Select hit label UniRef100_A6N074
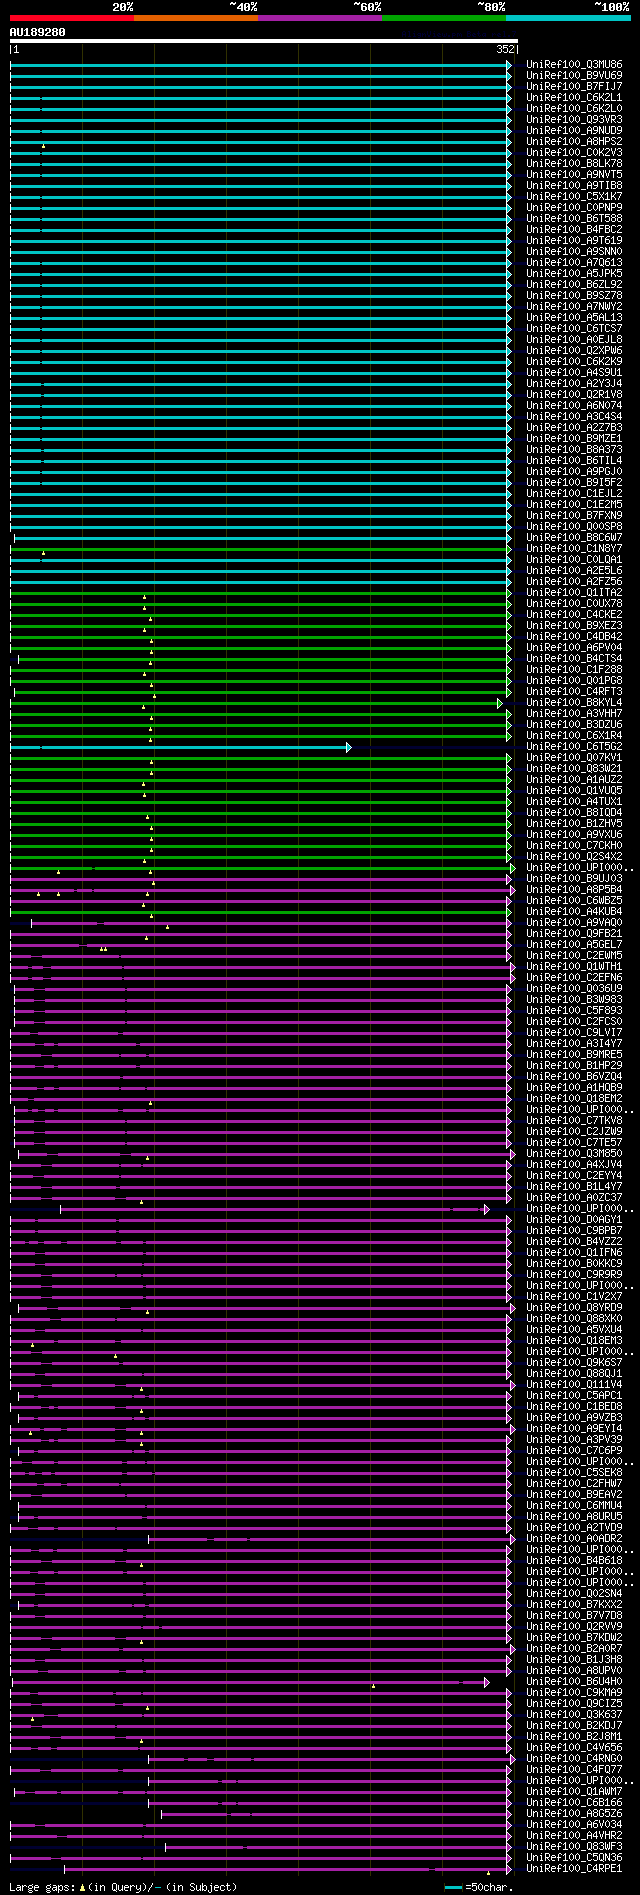The width and height of the screenshot is (640, 1895). pos(574,405)
